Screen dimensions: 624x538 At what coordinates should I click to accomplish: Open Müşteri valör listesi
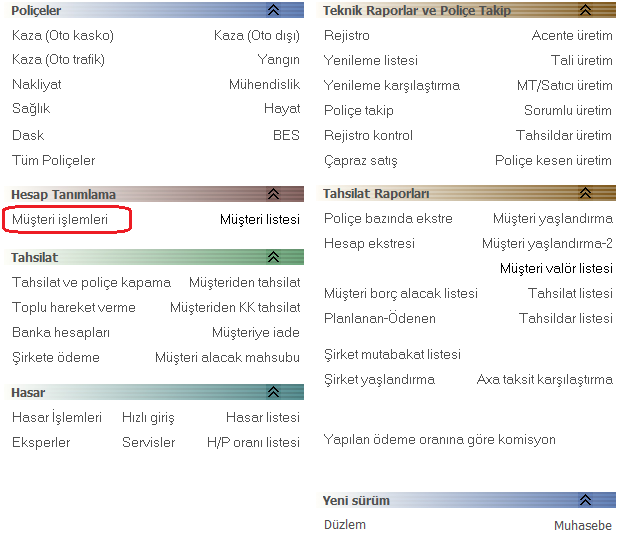coord(556,268)
